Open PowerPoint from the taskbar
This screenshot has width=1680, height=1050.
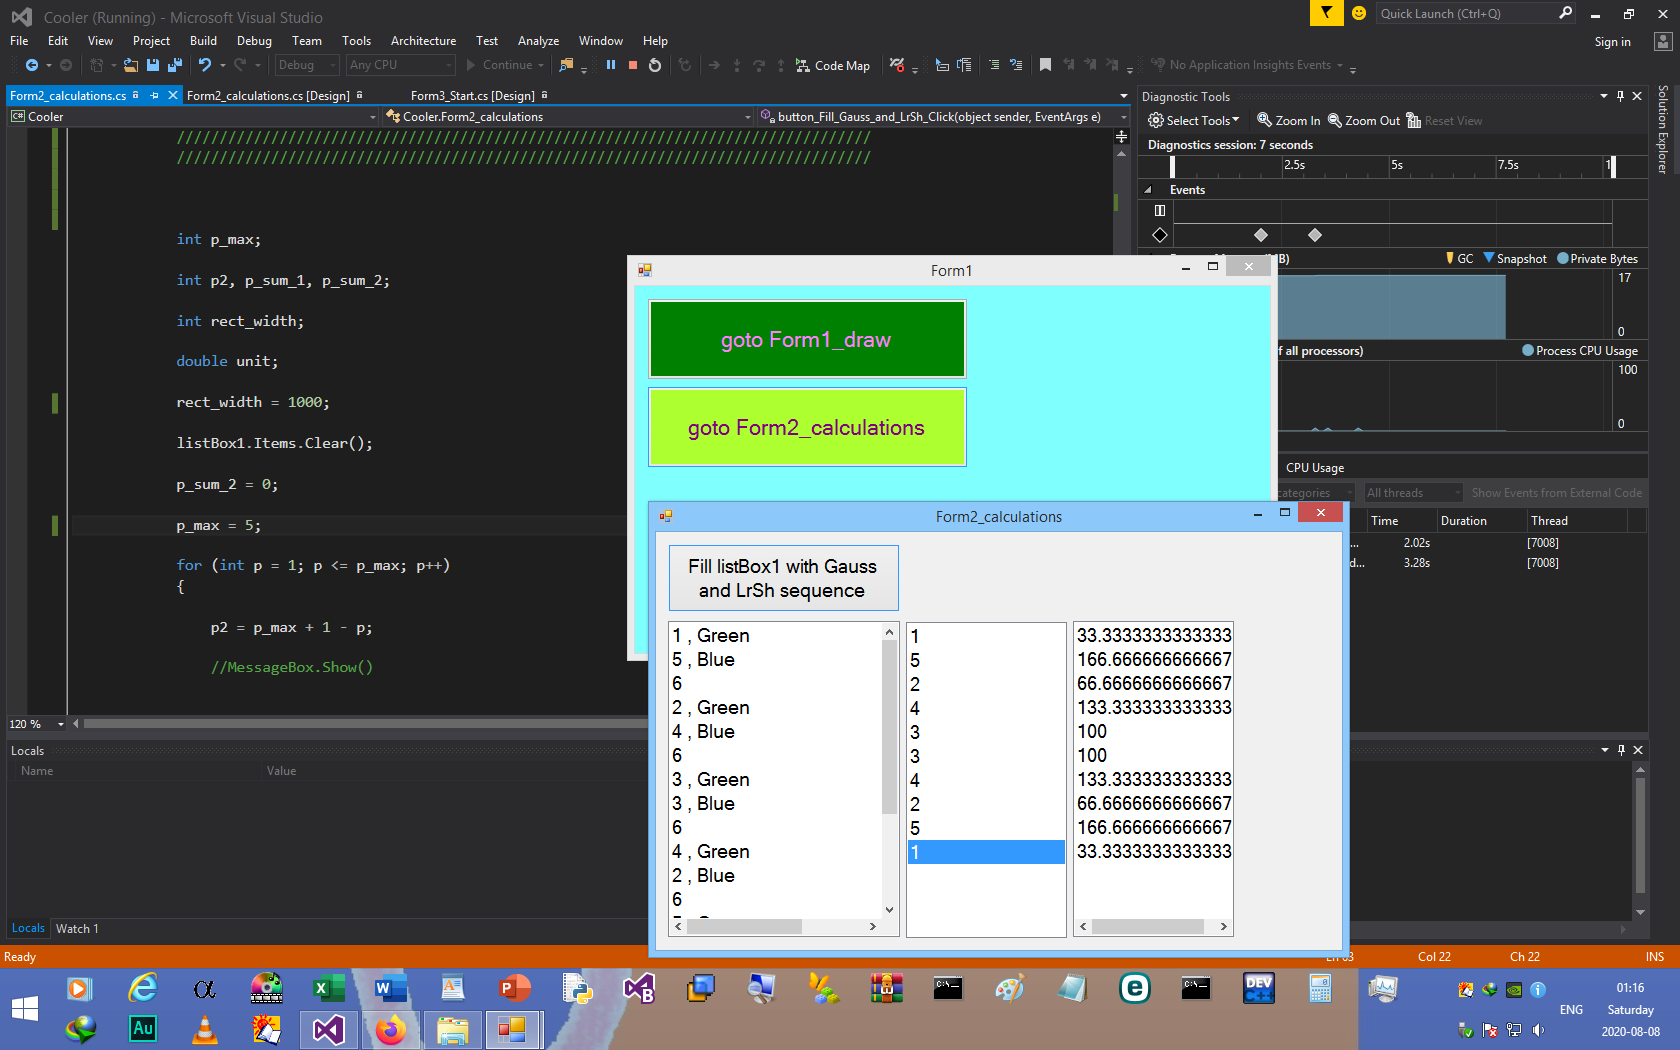coord(514,989)
